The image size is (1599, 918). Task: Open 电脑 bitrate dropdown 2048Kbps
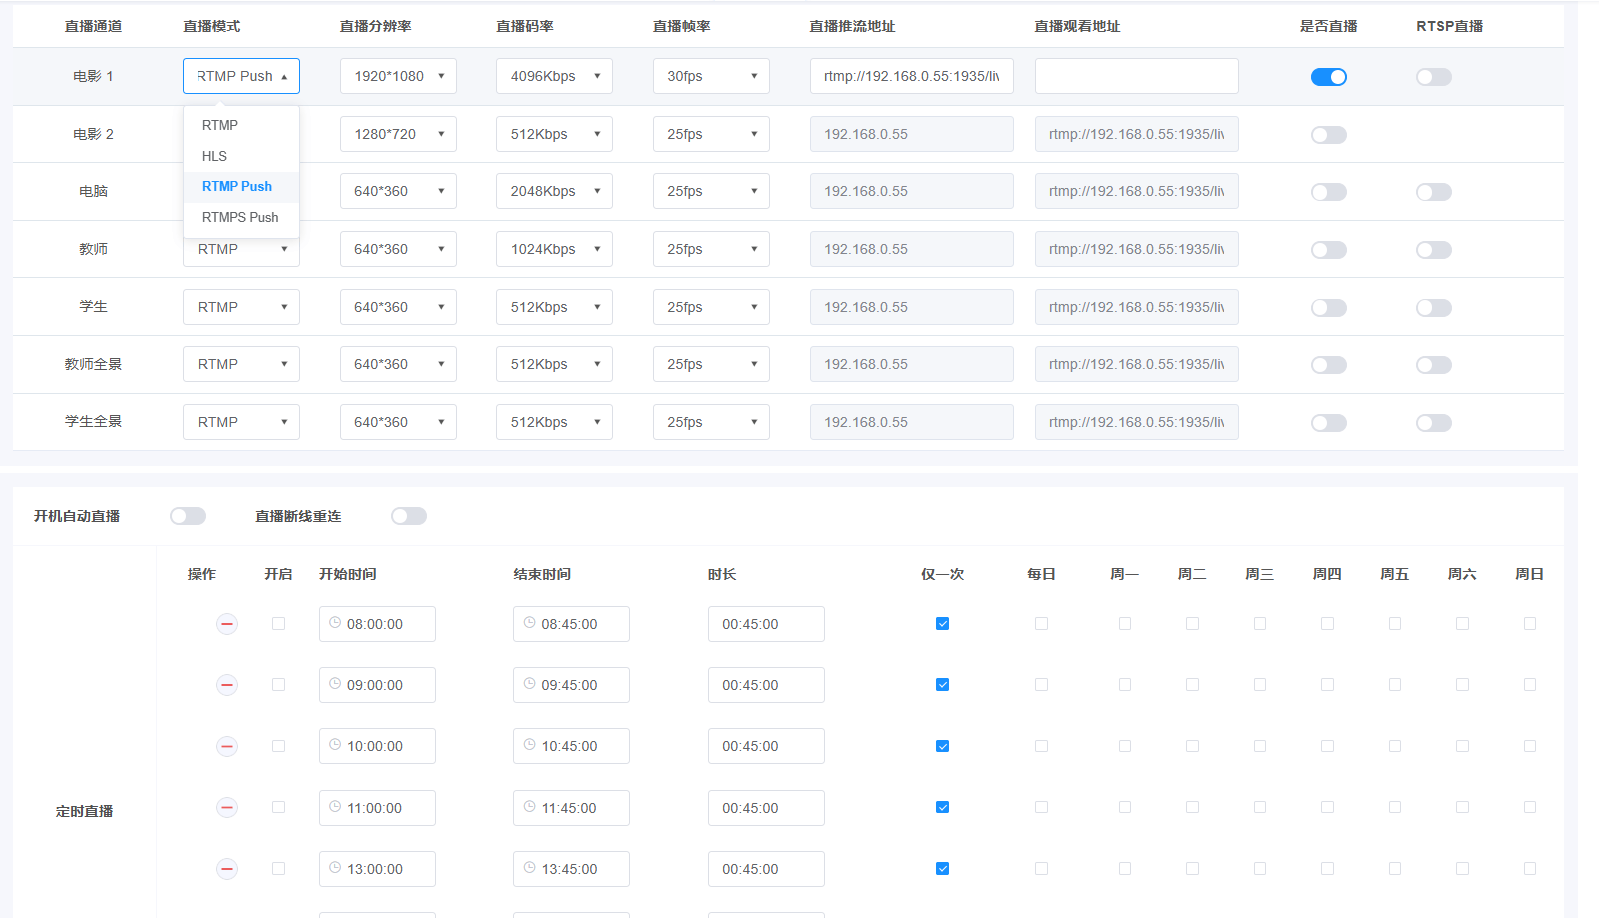[x=554, y=191]
